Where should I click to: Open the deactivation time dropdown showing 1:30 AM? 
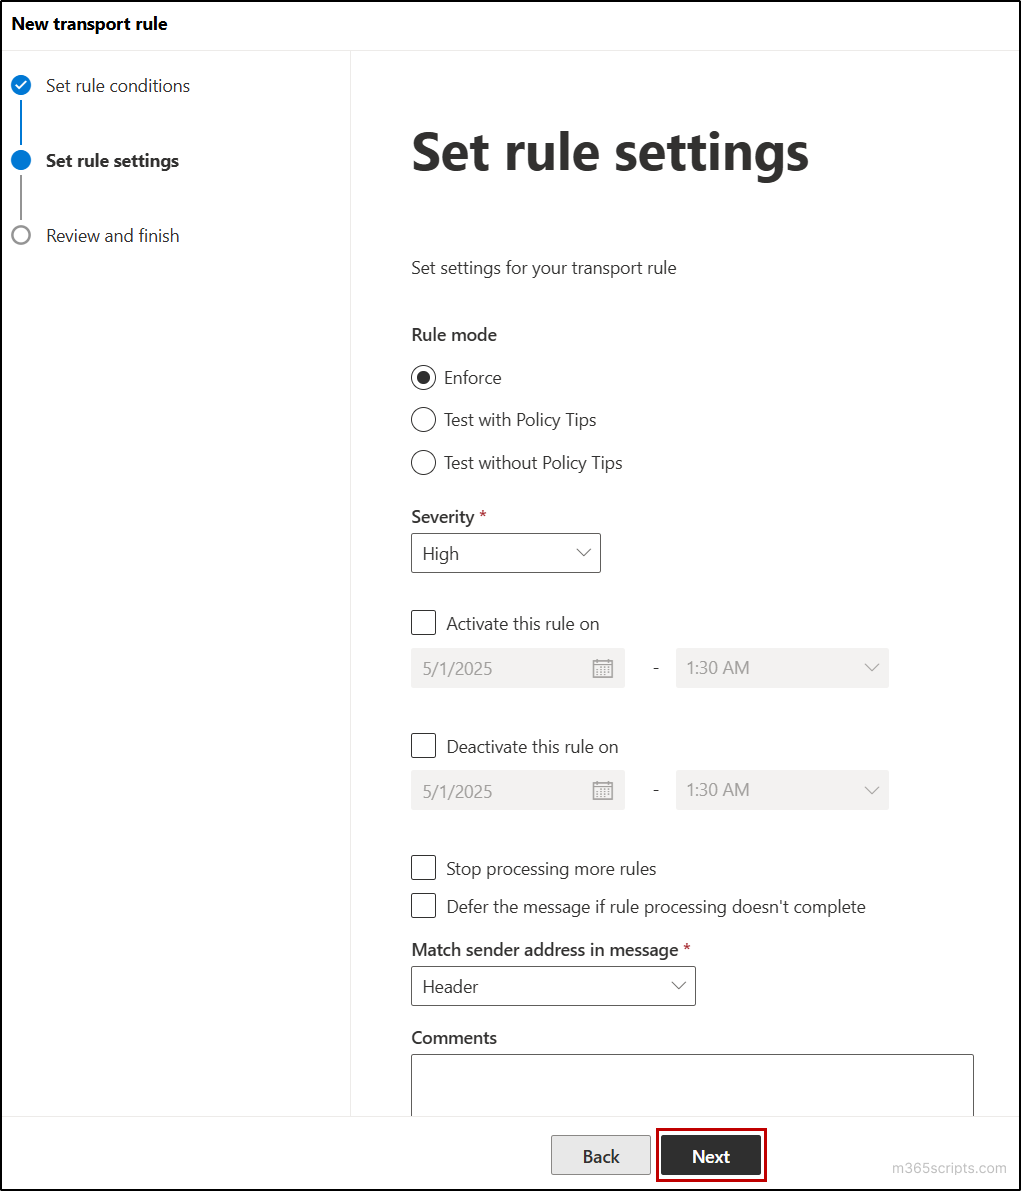point(782,790)
